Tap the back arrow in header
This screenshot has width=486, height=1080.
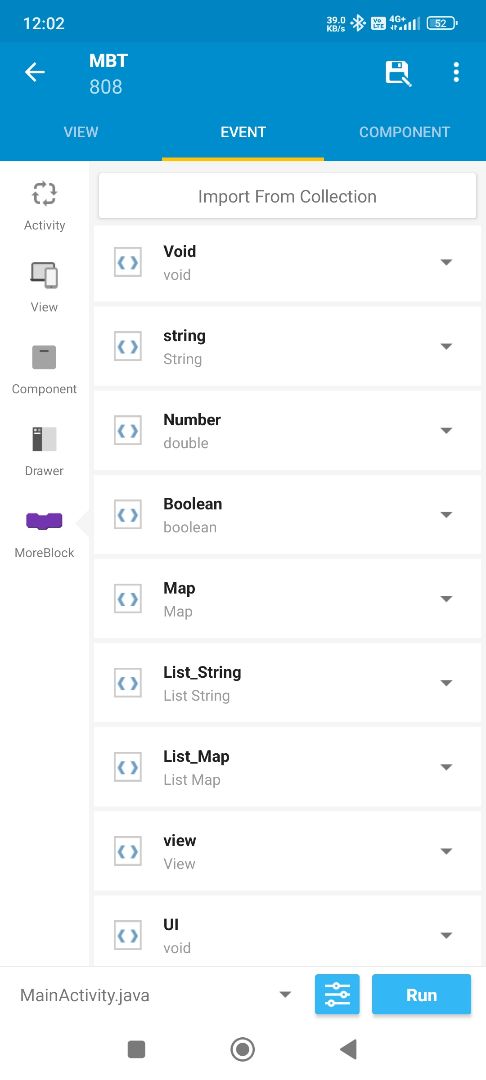click(34, 72)
